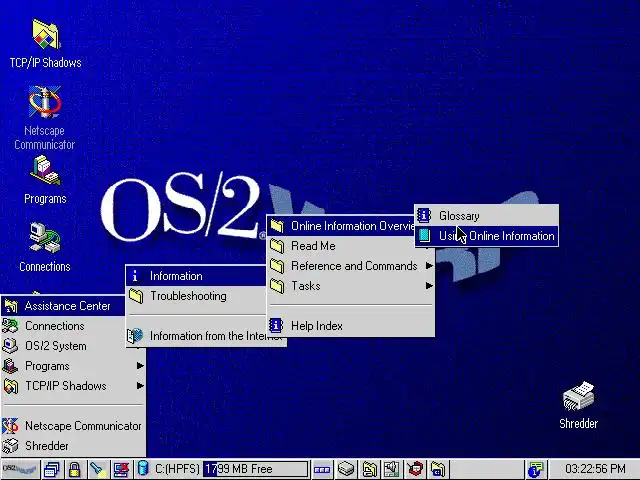Click the globe icon for Internet information
The width and height of the screenshot is (640, 480).
(x=135, y=336)
